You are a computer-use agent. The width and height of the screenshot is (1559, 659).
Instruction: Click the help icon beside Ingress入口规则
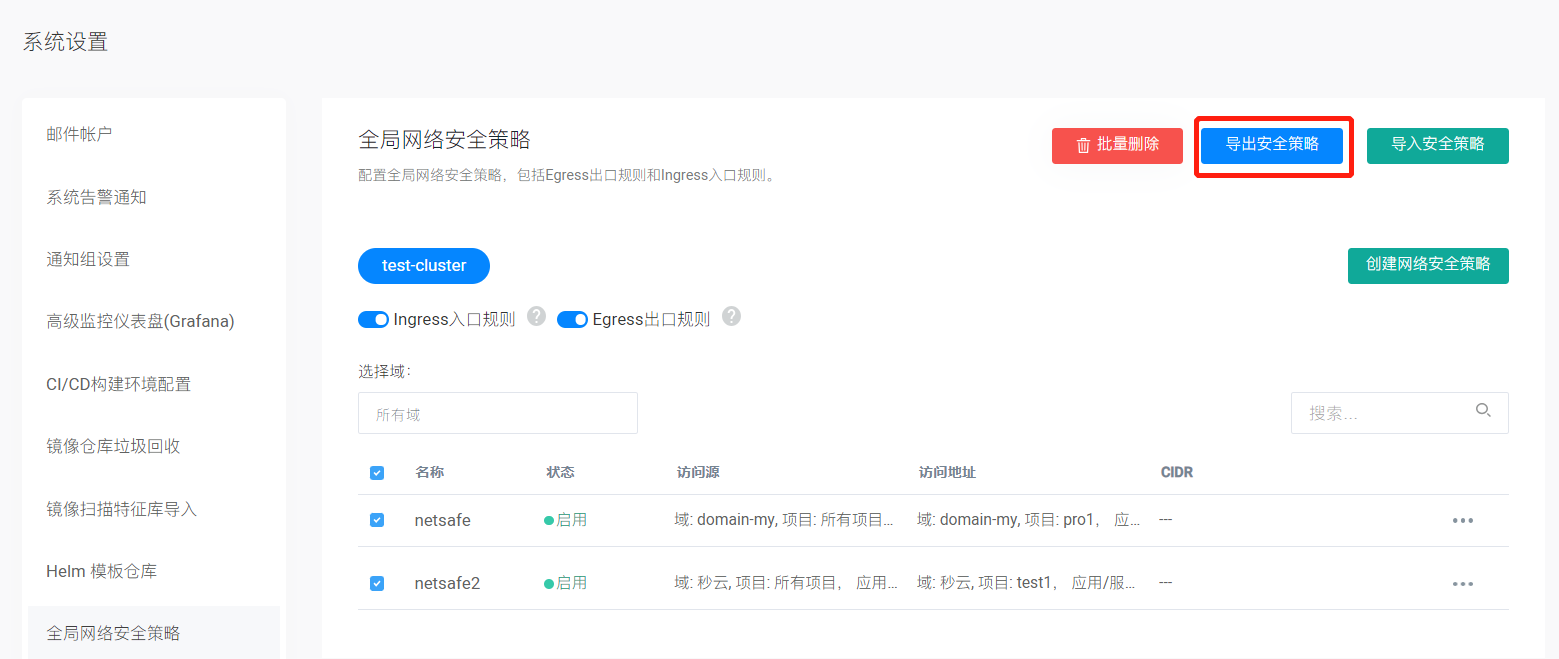(536, 317)
